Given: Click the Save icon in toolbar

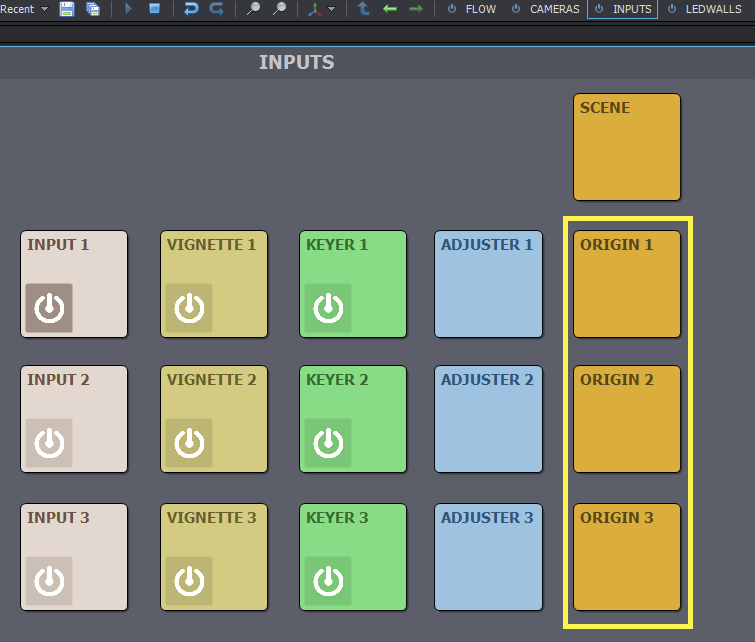Looking at the screenshot, I should [67, 9].
